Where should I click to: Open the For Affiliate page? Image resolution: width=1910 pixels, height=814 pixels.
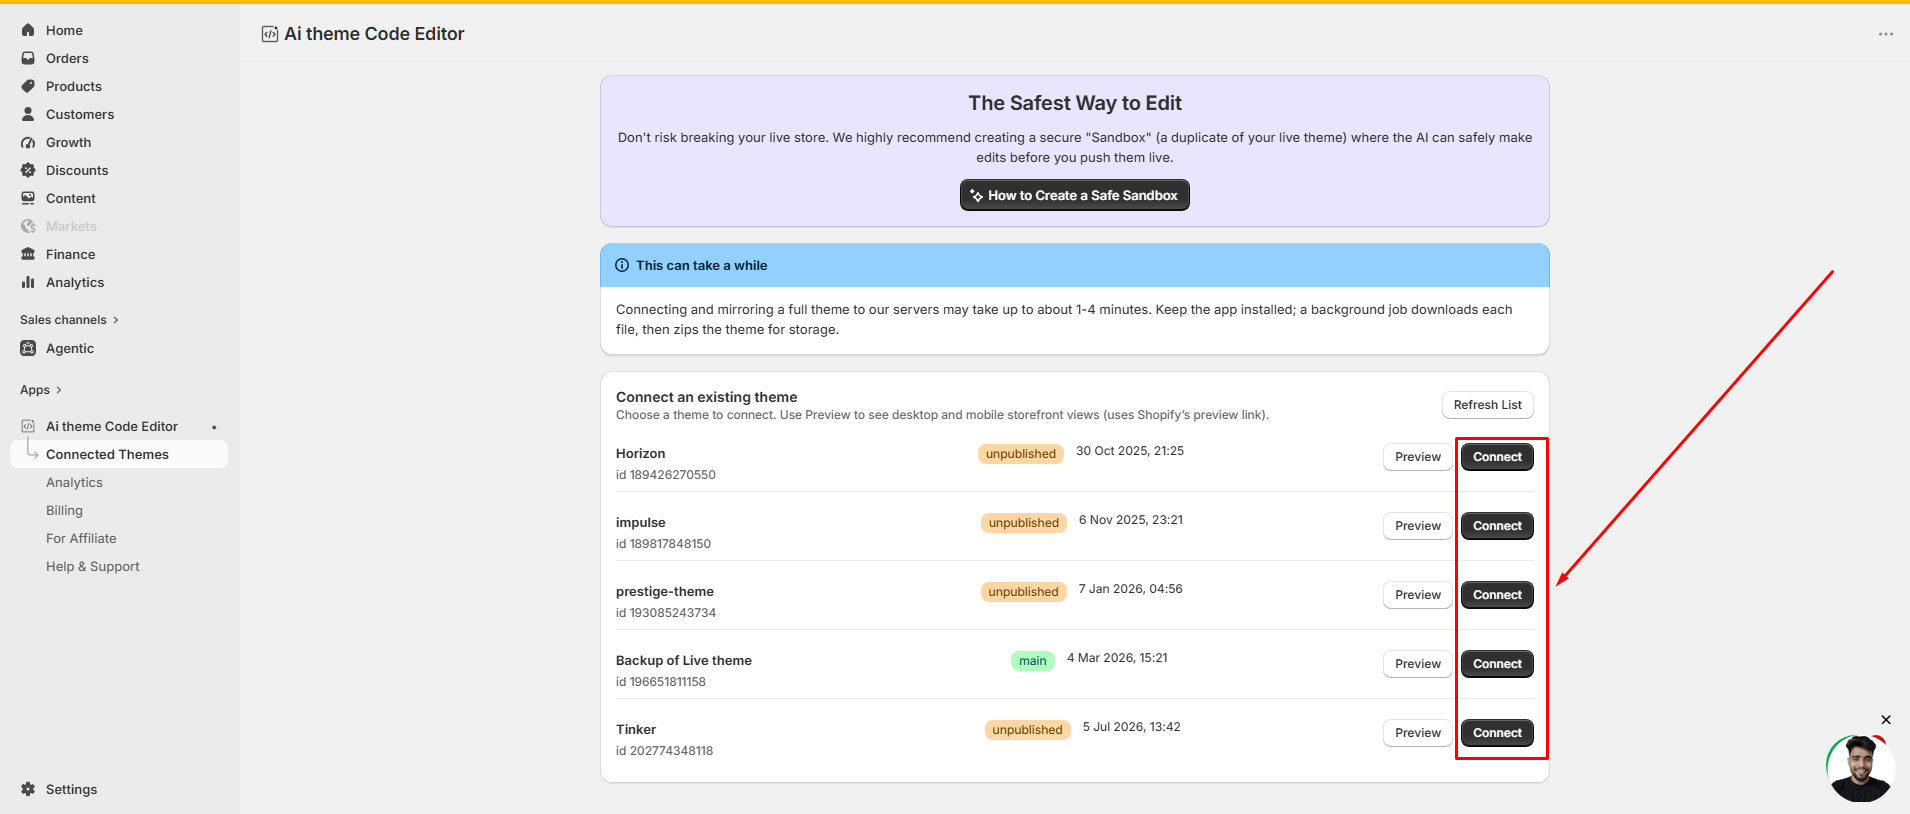tap(81, 538)
